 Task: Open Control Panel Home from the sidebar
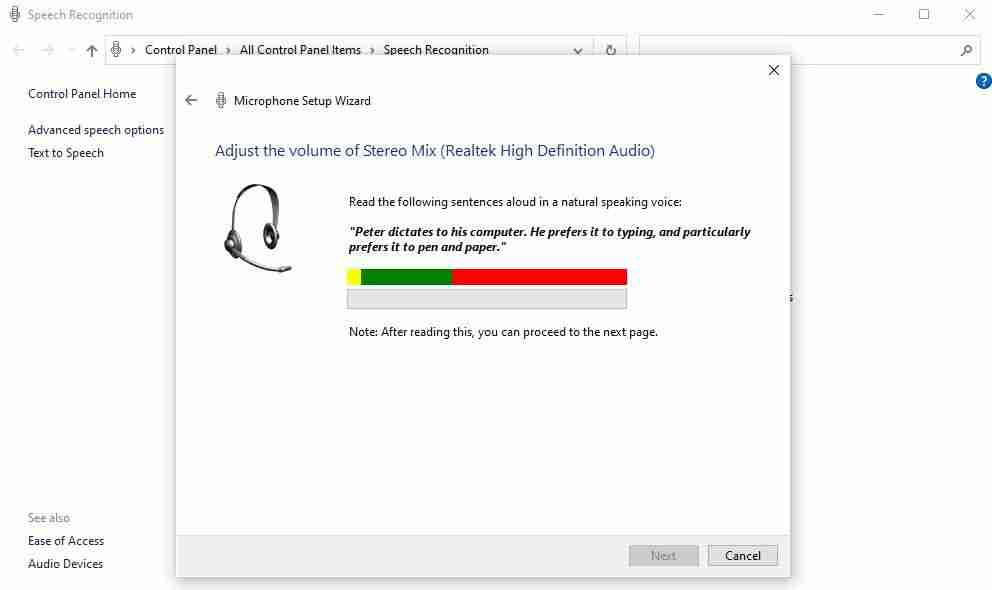(x=82, y=93)
